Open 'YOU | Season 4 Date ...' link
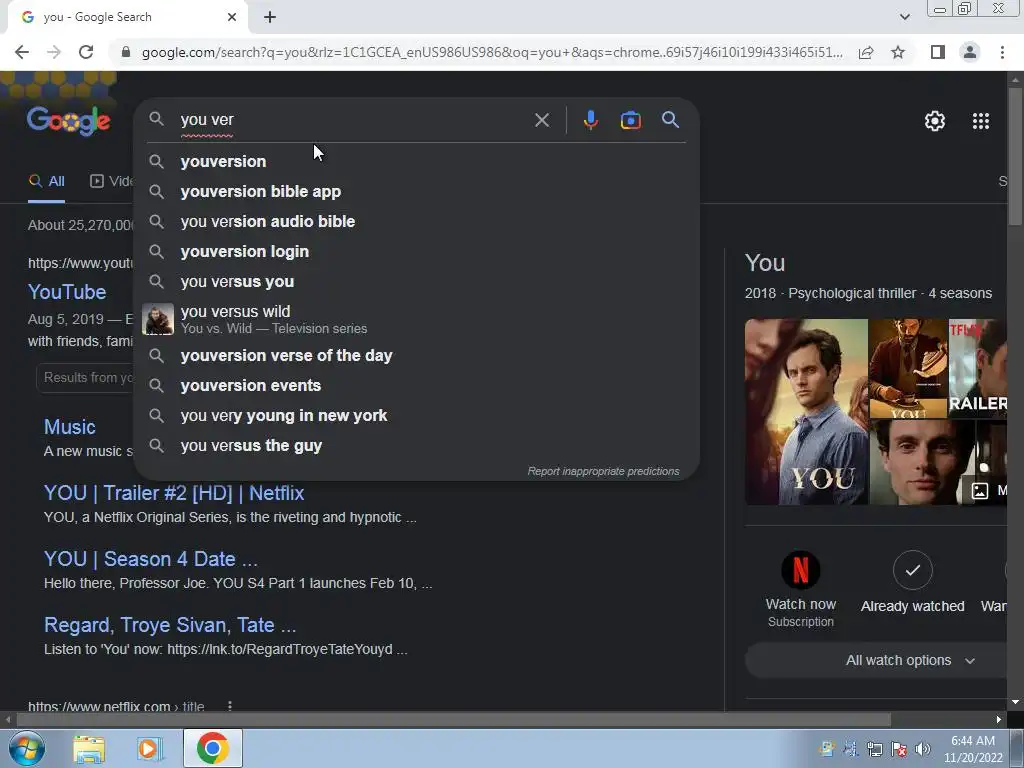The image size is (1024, 768). coord(151,559)
